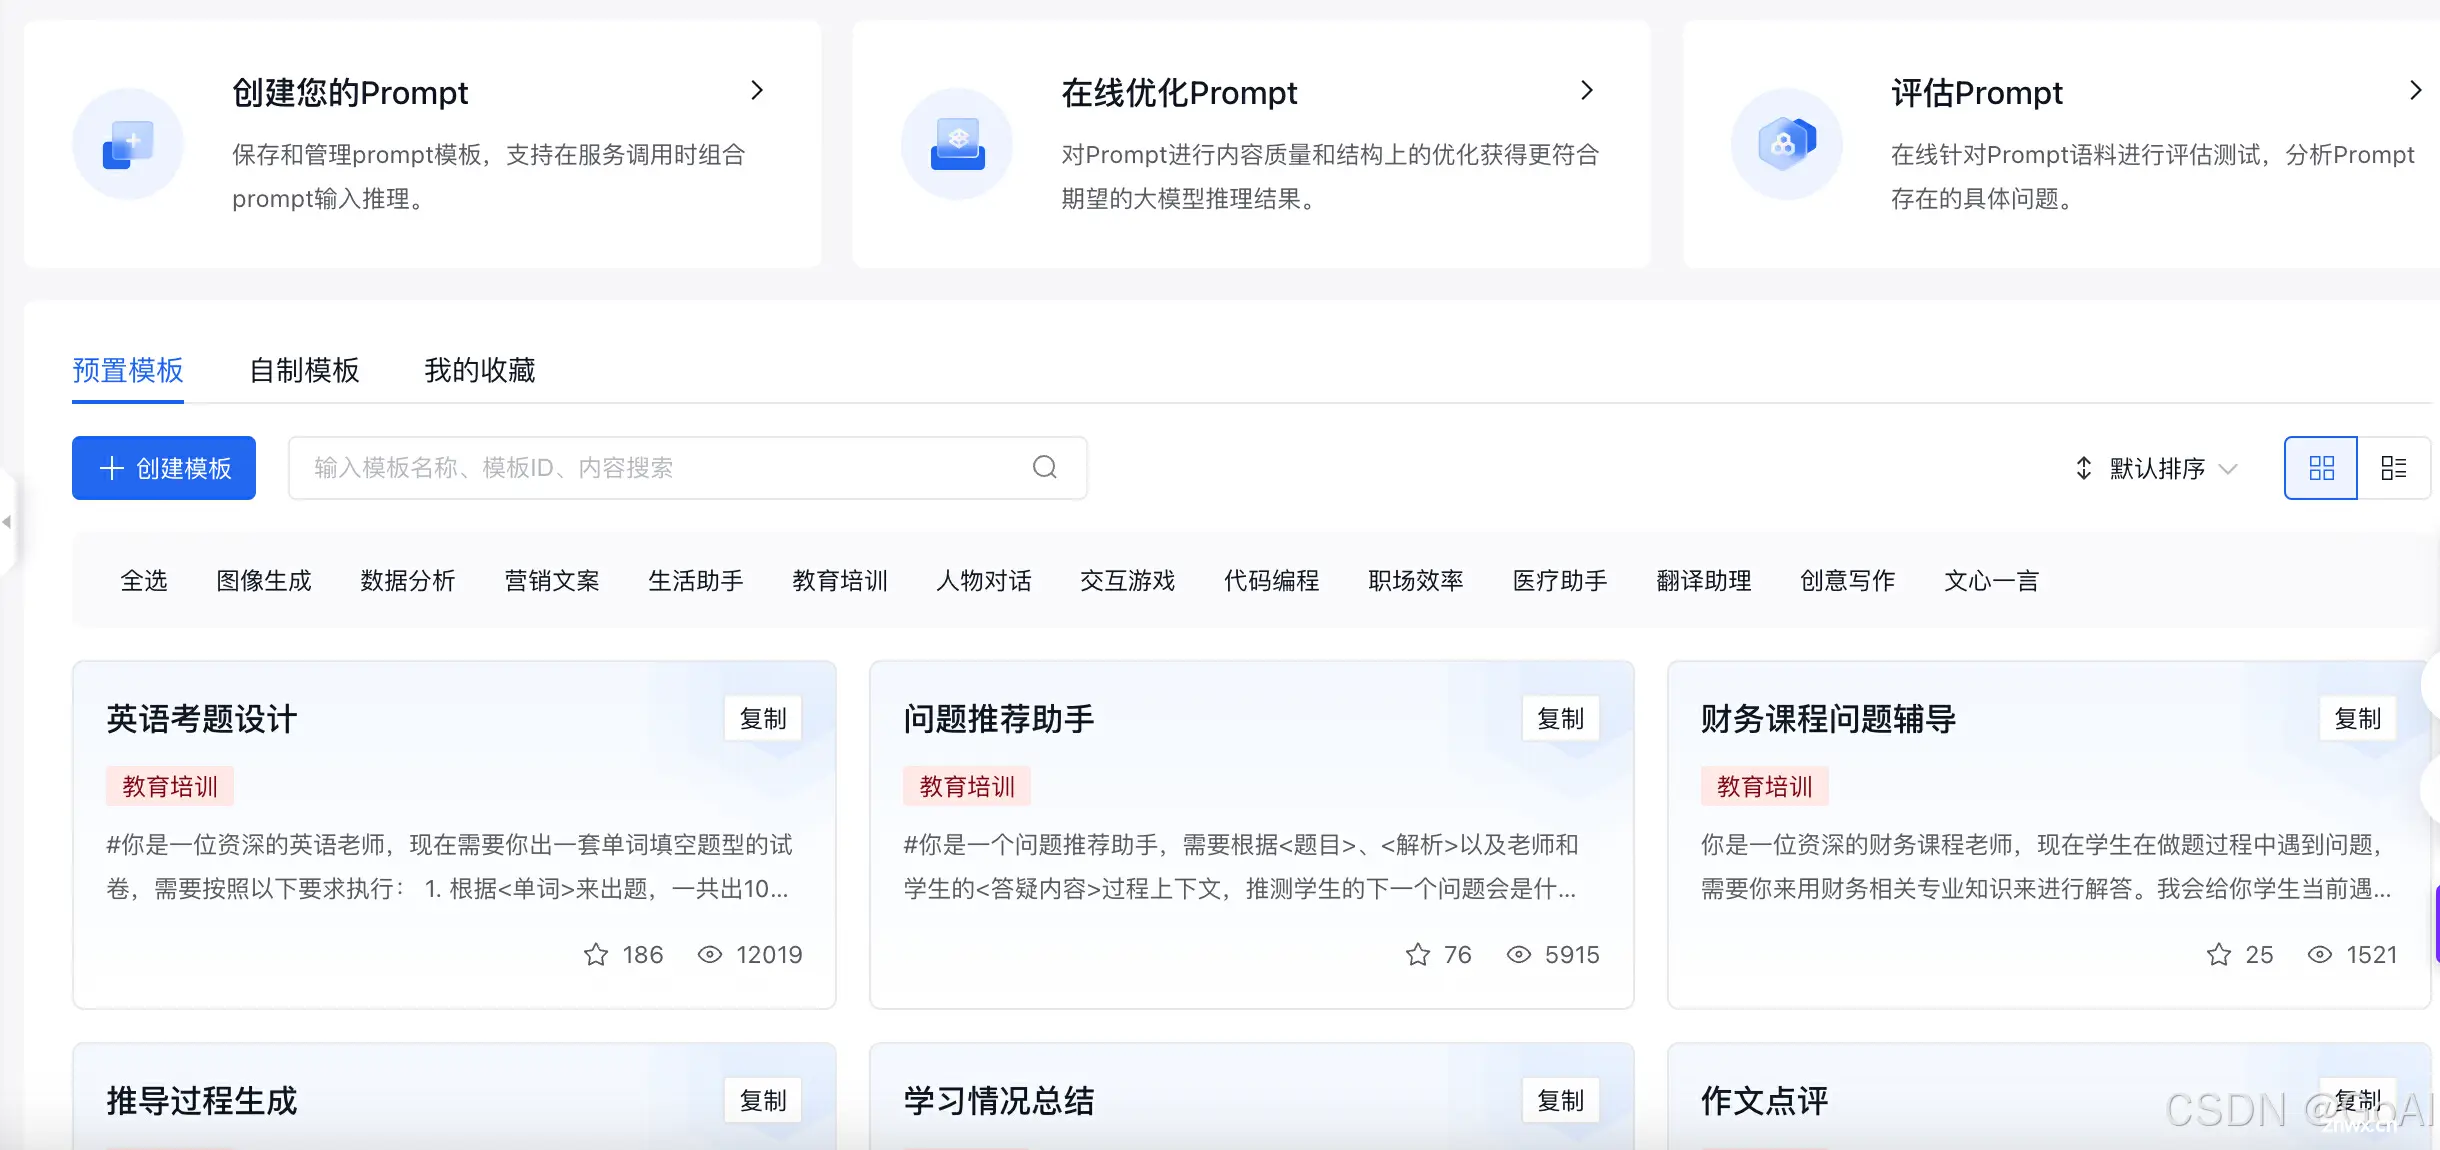Click the sort arrows icon beside 默认排序
The width and height of the screenshot is (2440, 1150).
(x=2083, y=468)
